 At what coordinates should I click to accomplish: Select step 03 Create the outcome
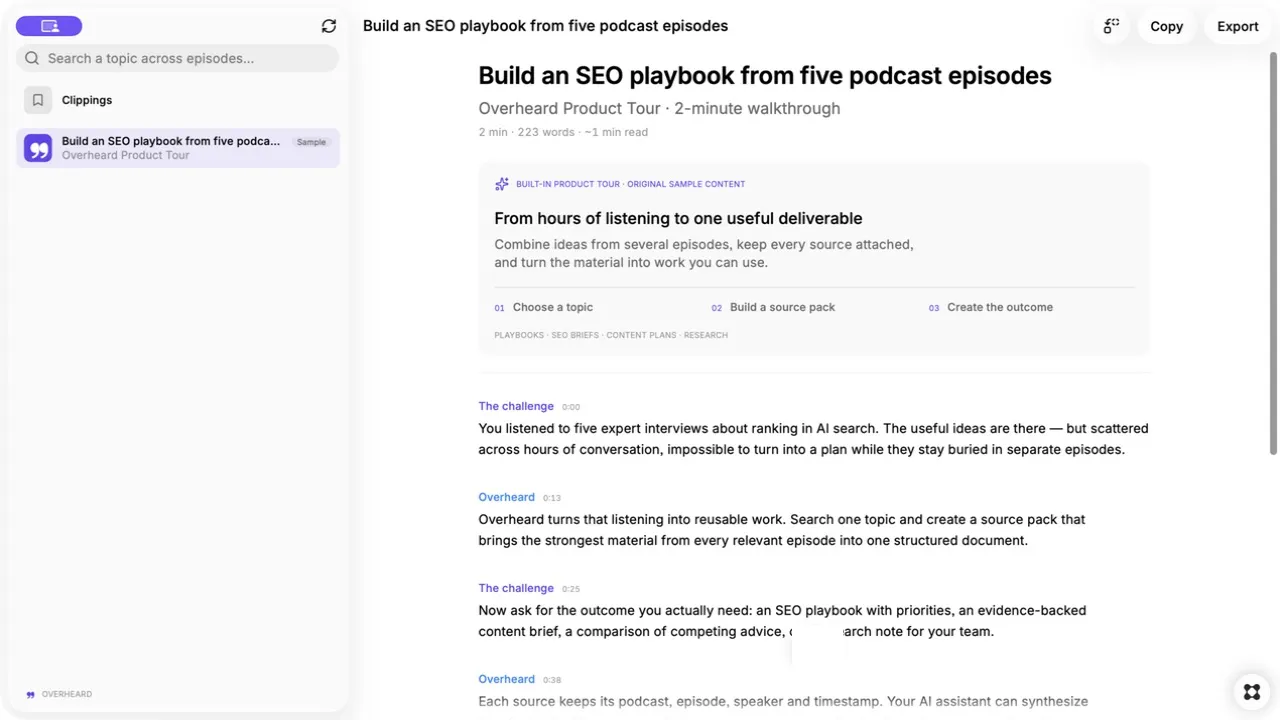coord(991,307)
